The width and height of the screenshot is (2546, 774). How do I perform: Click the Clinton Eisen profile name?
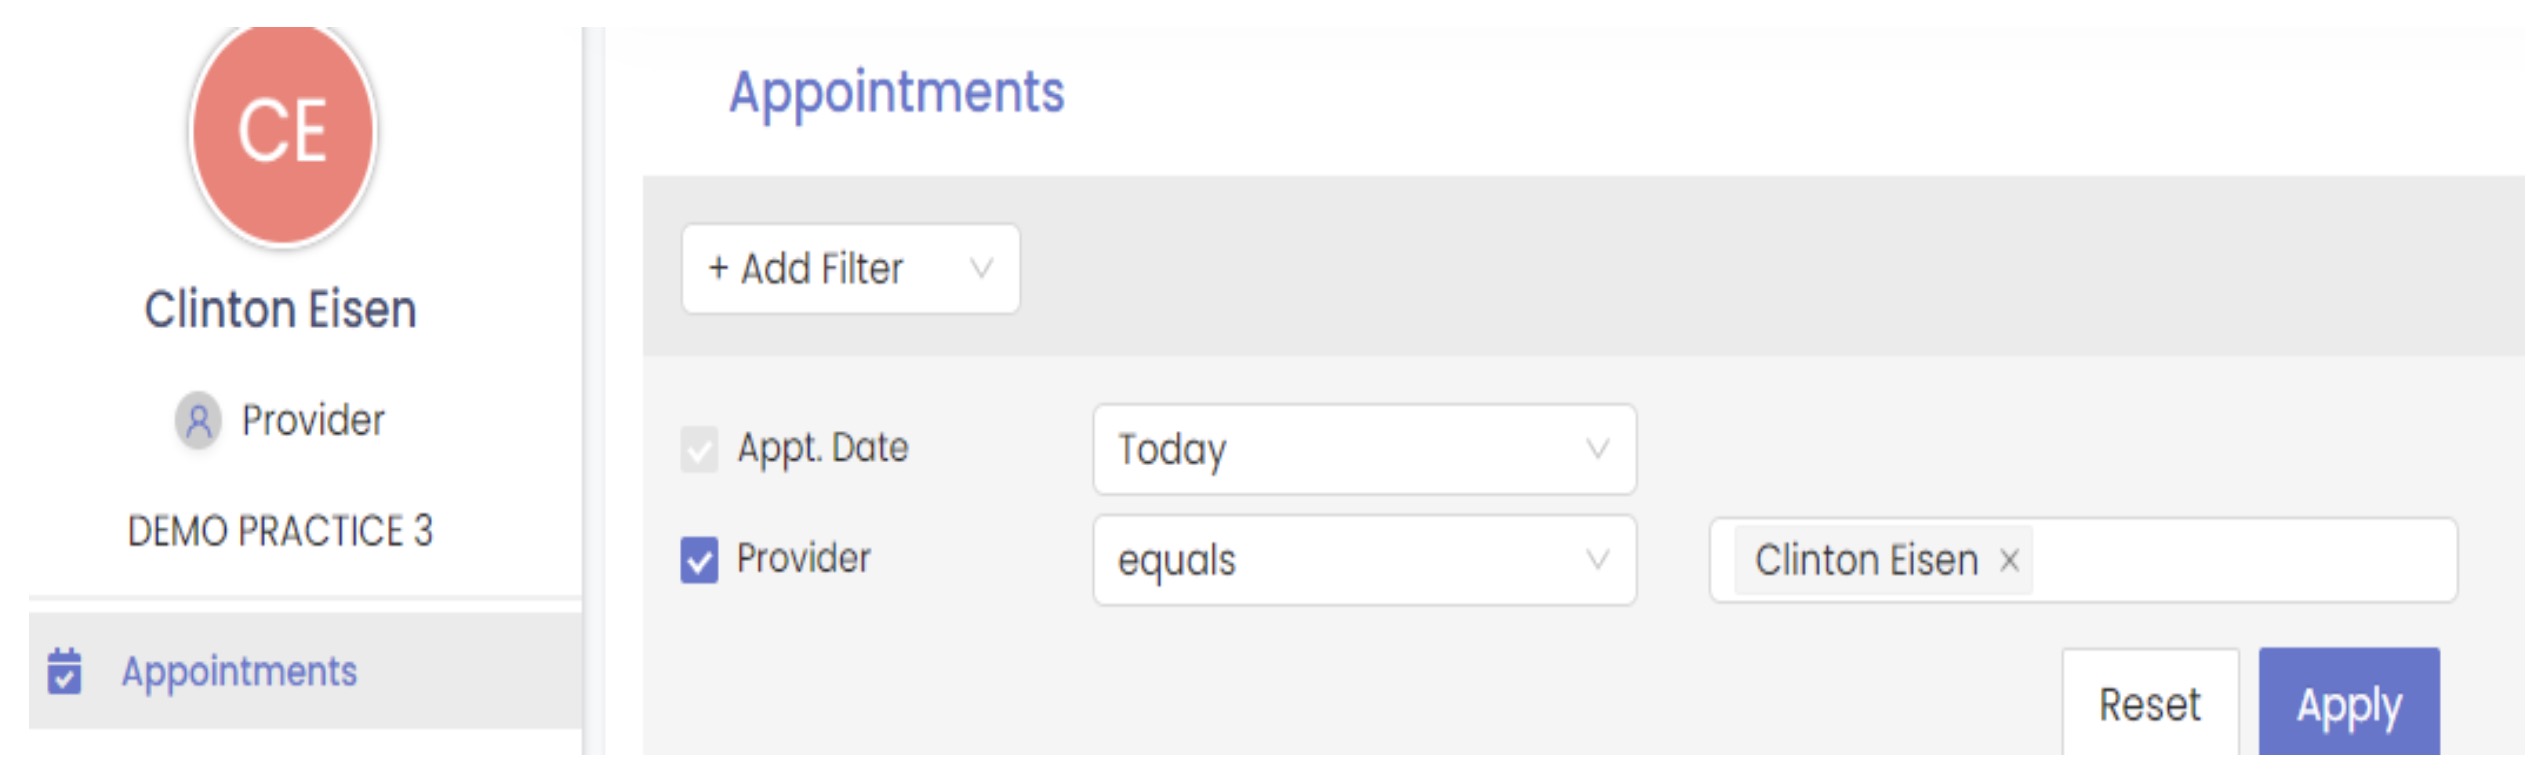(x=280, y=309)
